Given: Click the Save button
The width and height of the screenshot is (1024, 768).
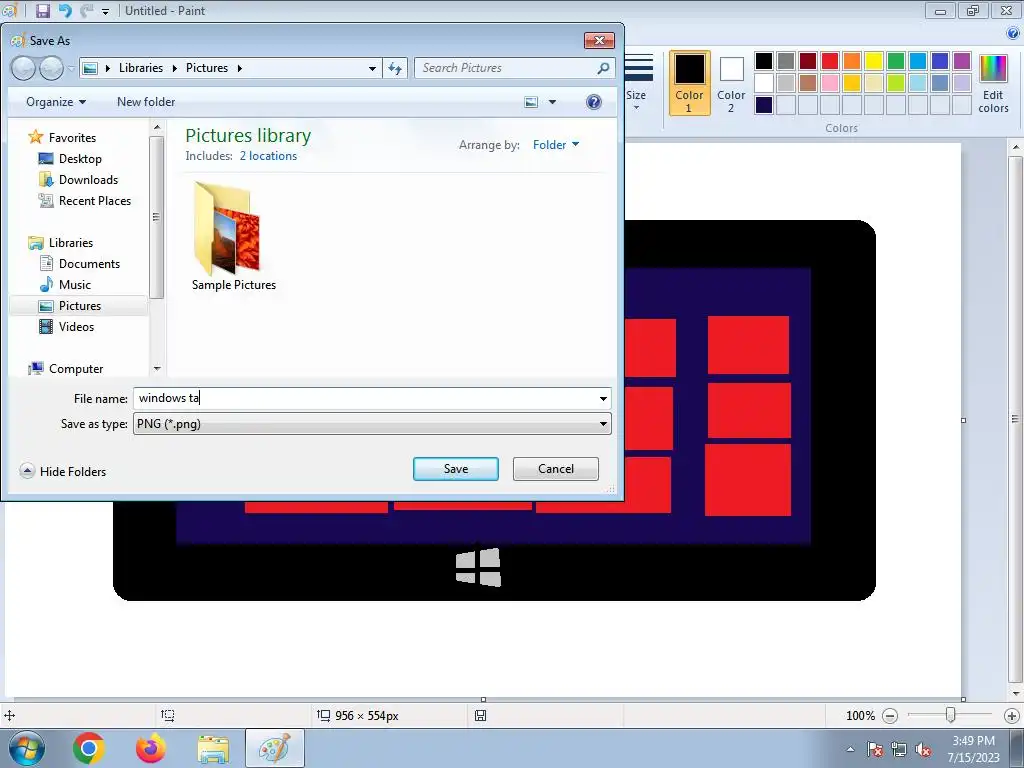Looking at the screenshot, I should 456,469.
